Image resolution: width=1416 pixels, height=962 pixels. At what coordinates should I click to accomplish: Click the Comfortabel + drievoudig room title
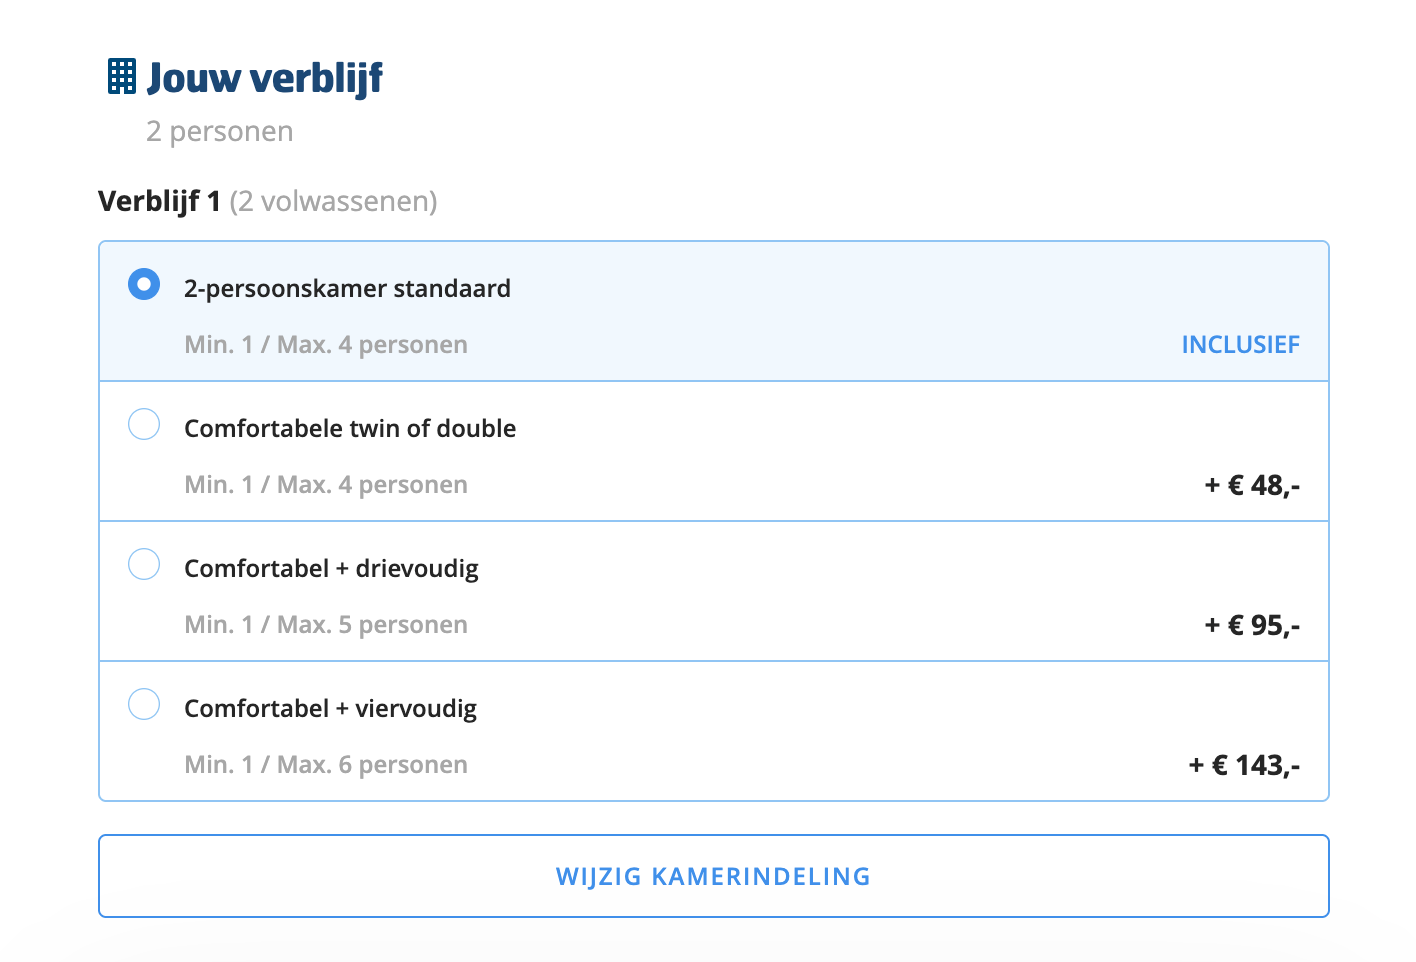coord(331,569)
